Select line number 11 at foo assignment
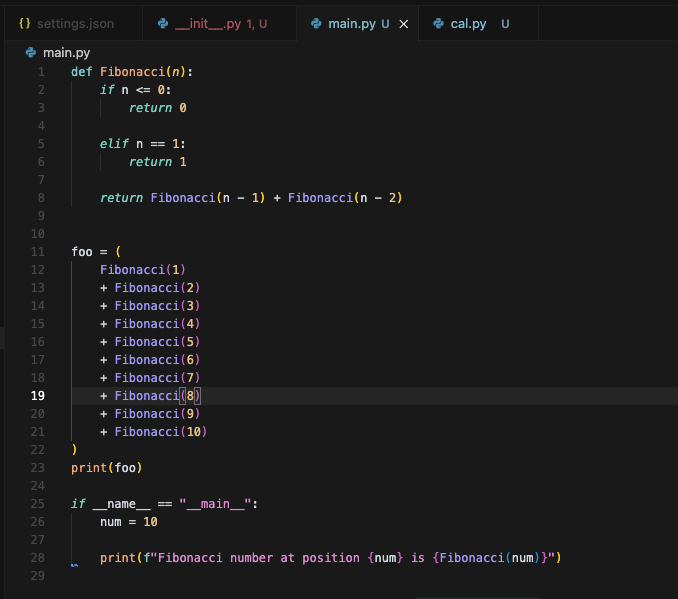678x599 pixels. (x=37, y=251)
